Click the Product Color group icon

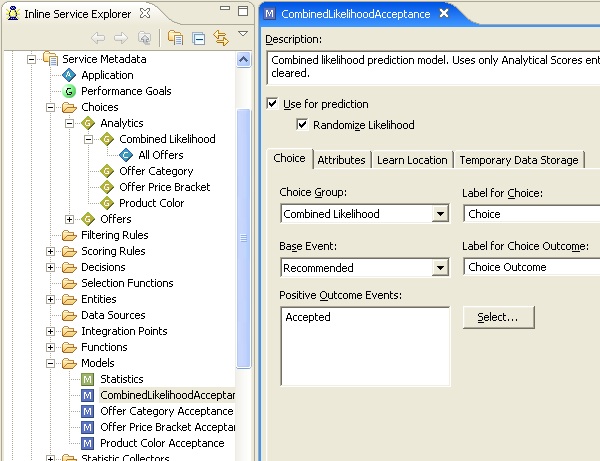pos(107,203)
